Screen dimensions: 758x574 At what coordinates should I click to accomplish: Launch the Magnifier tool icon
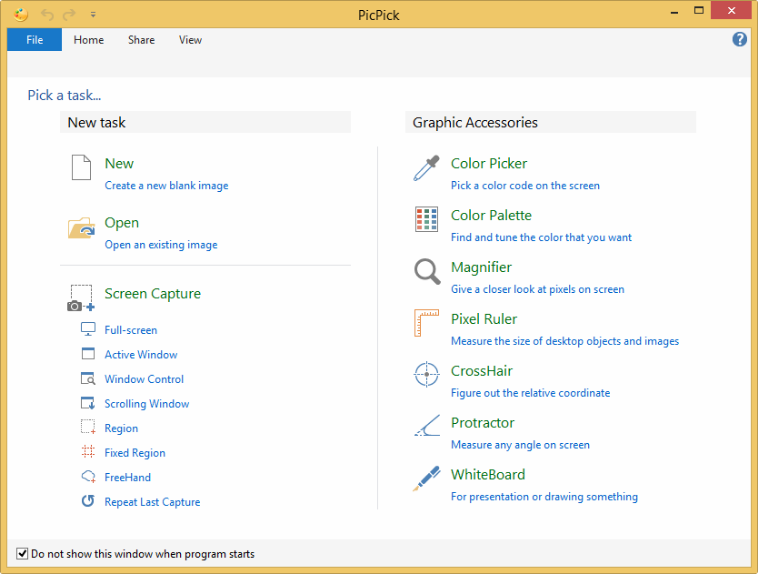point(426,272)
